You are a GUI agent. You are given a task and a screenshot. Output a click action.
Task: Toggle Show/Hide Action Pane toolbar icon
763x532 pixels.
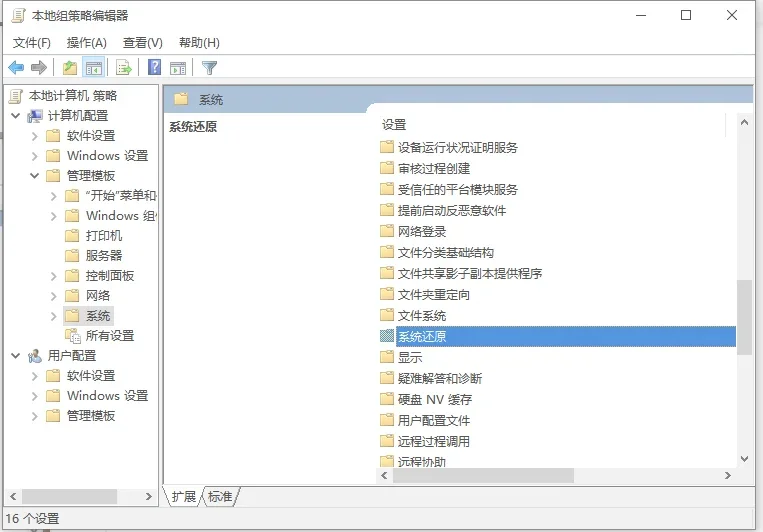click(178, 68)
